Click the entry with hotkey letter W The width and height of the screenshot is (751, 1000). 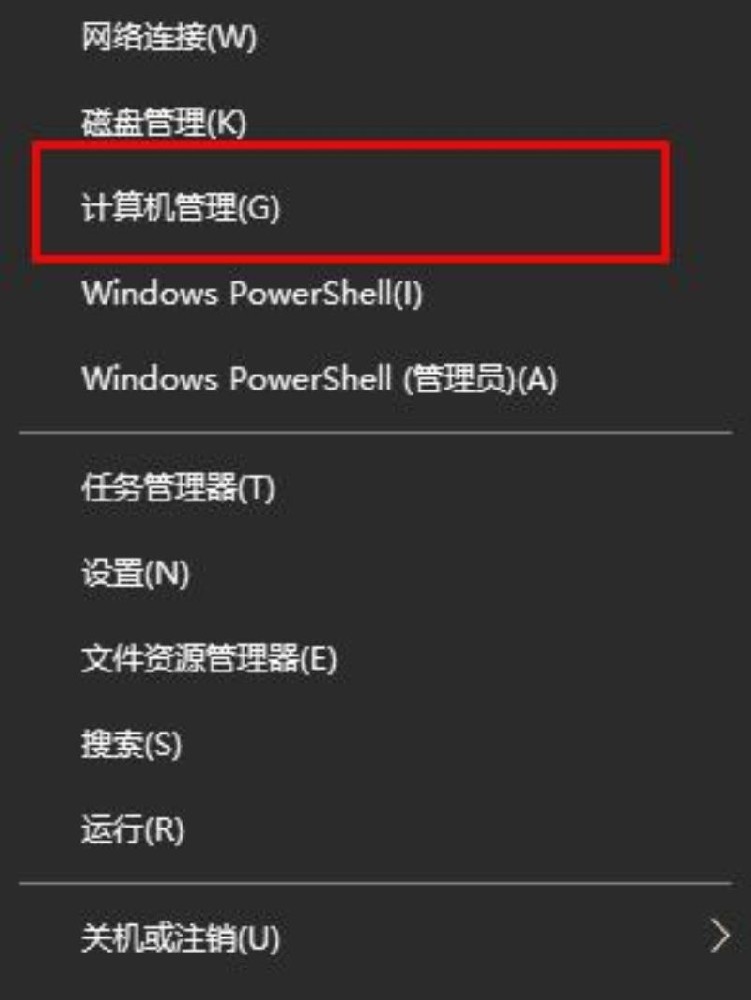[376, 37]
